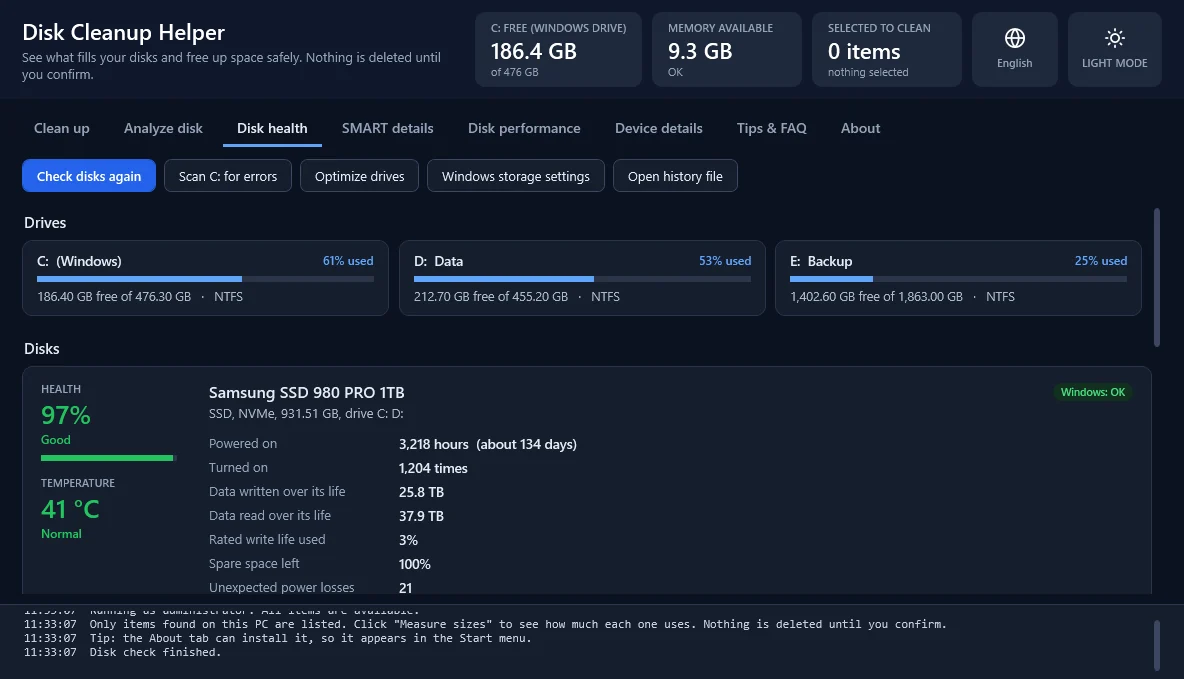Viewport: 1184px width, 679px height.
Task: Click the sun Light Mode icon
Action: [x=1115, y=38]
